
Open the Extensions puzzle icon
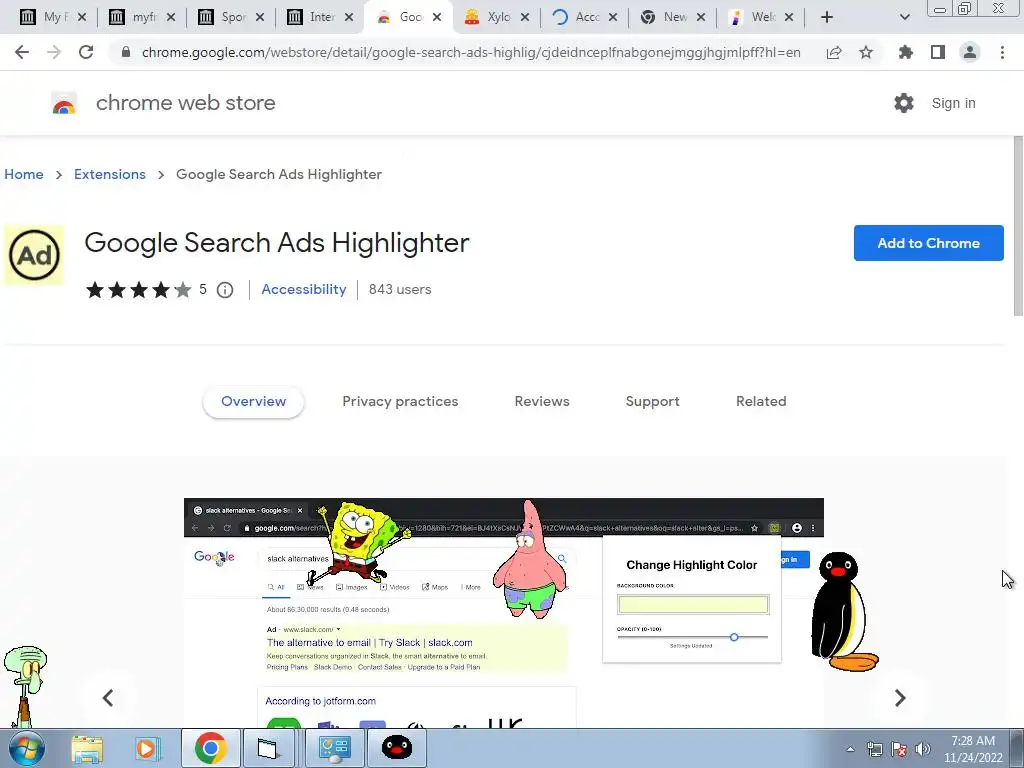click(x=905, y=52)
